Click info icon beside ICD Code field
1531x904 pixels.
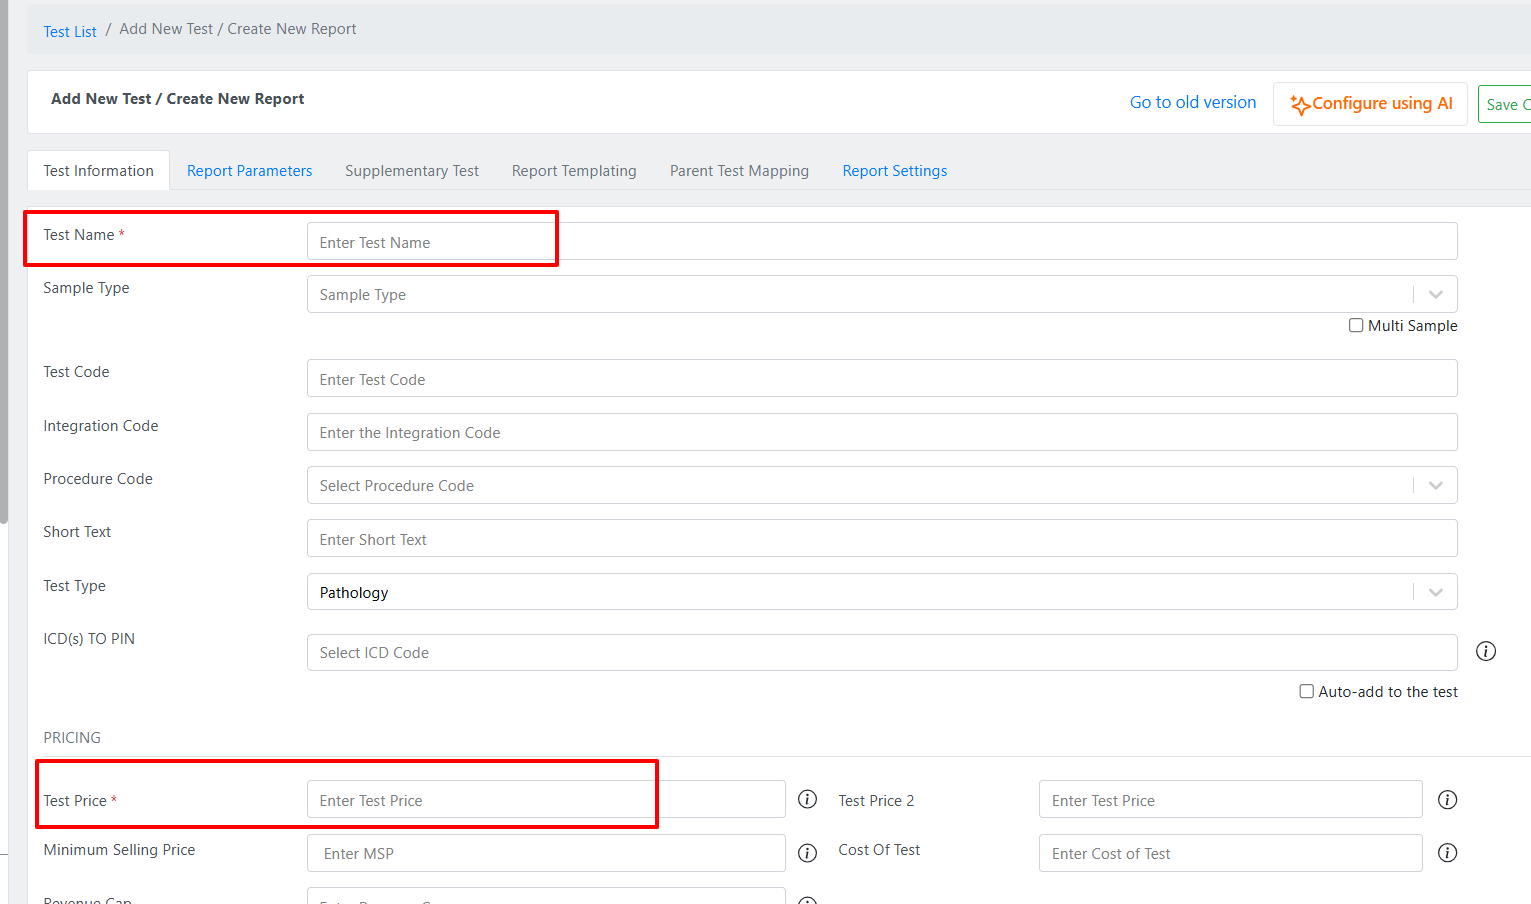point(1486,651)
